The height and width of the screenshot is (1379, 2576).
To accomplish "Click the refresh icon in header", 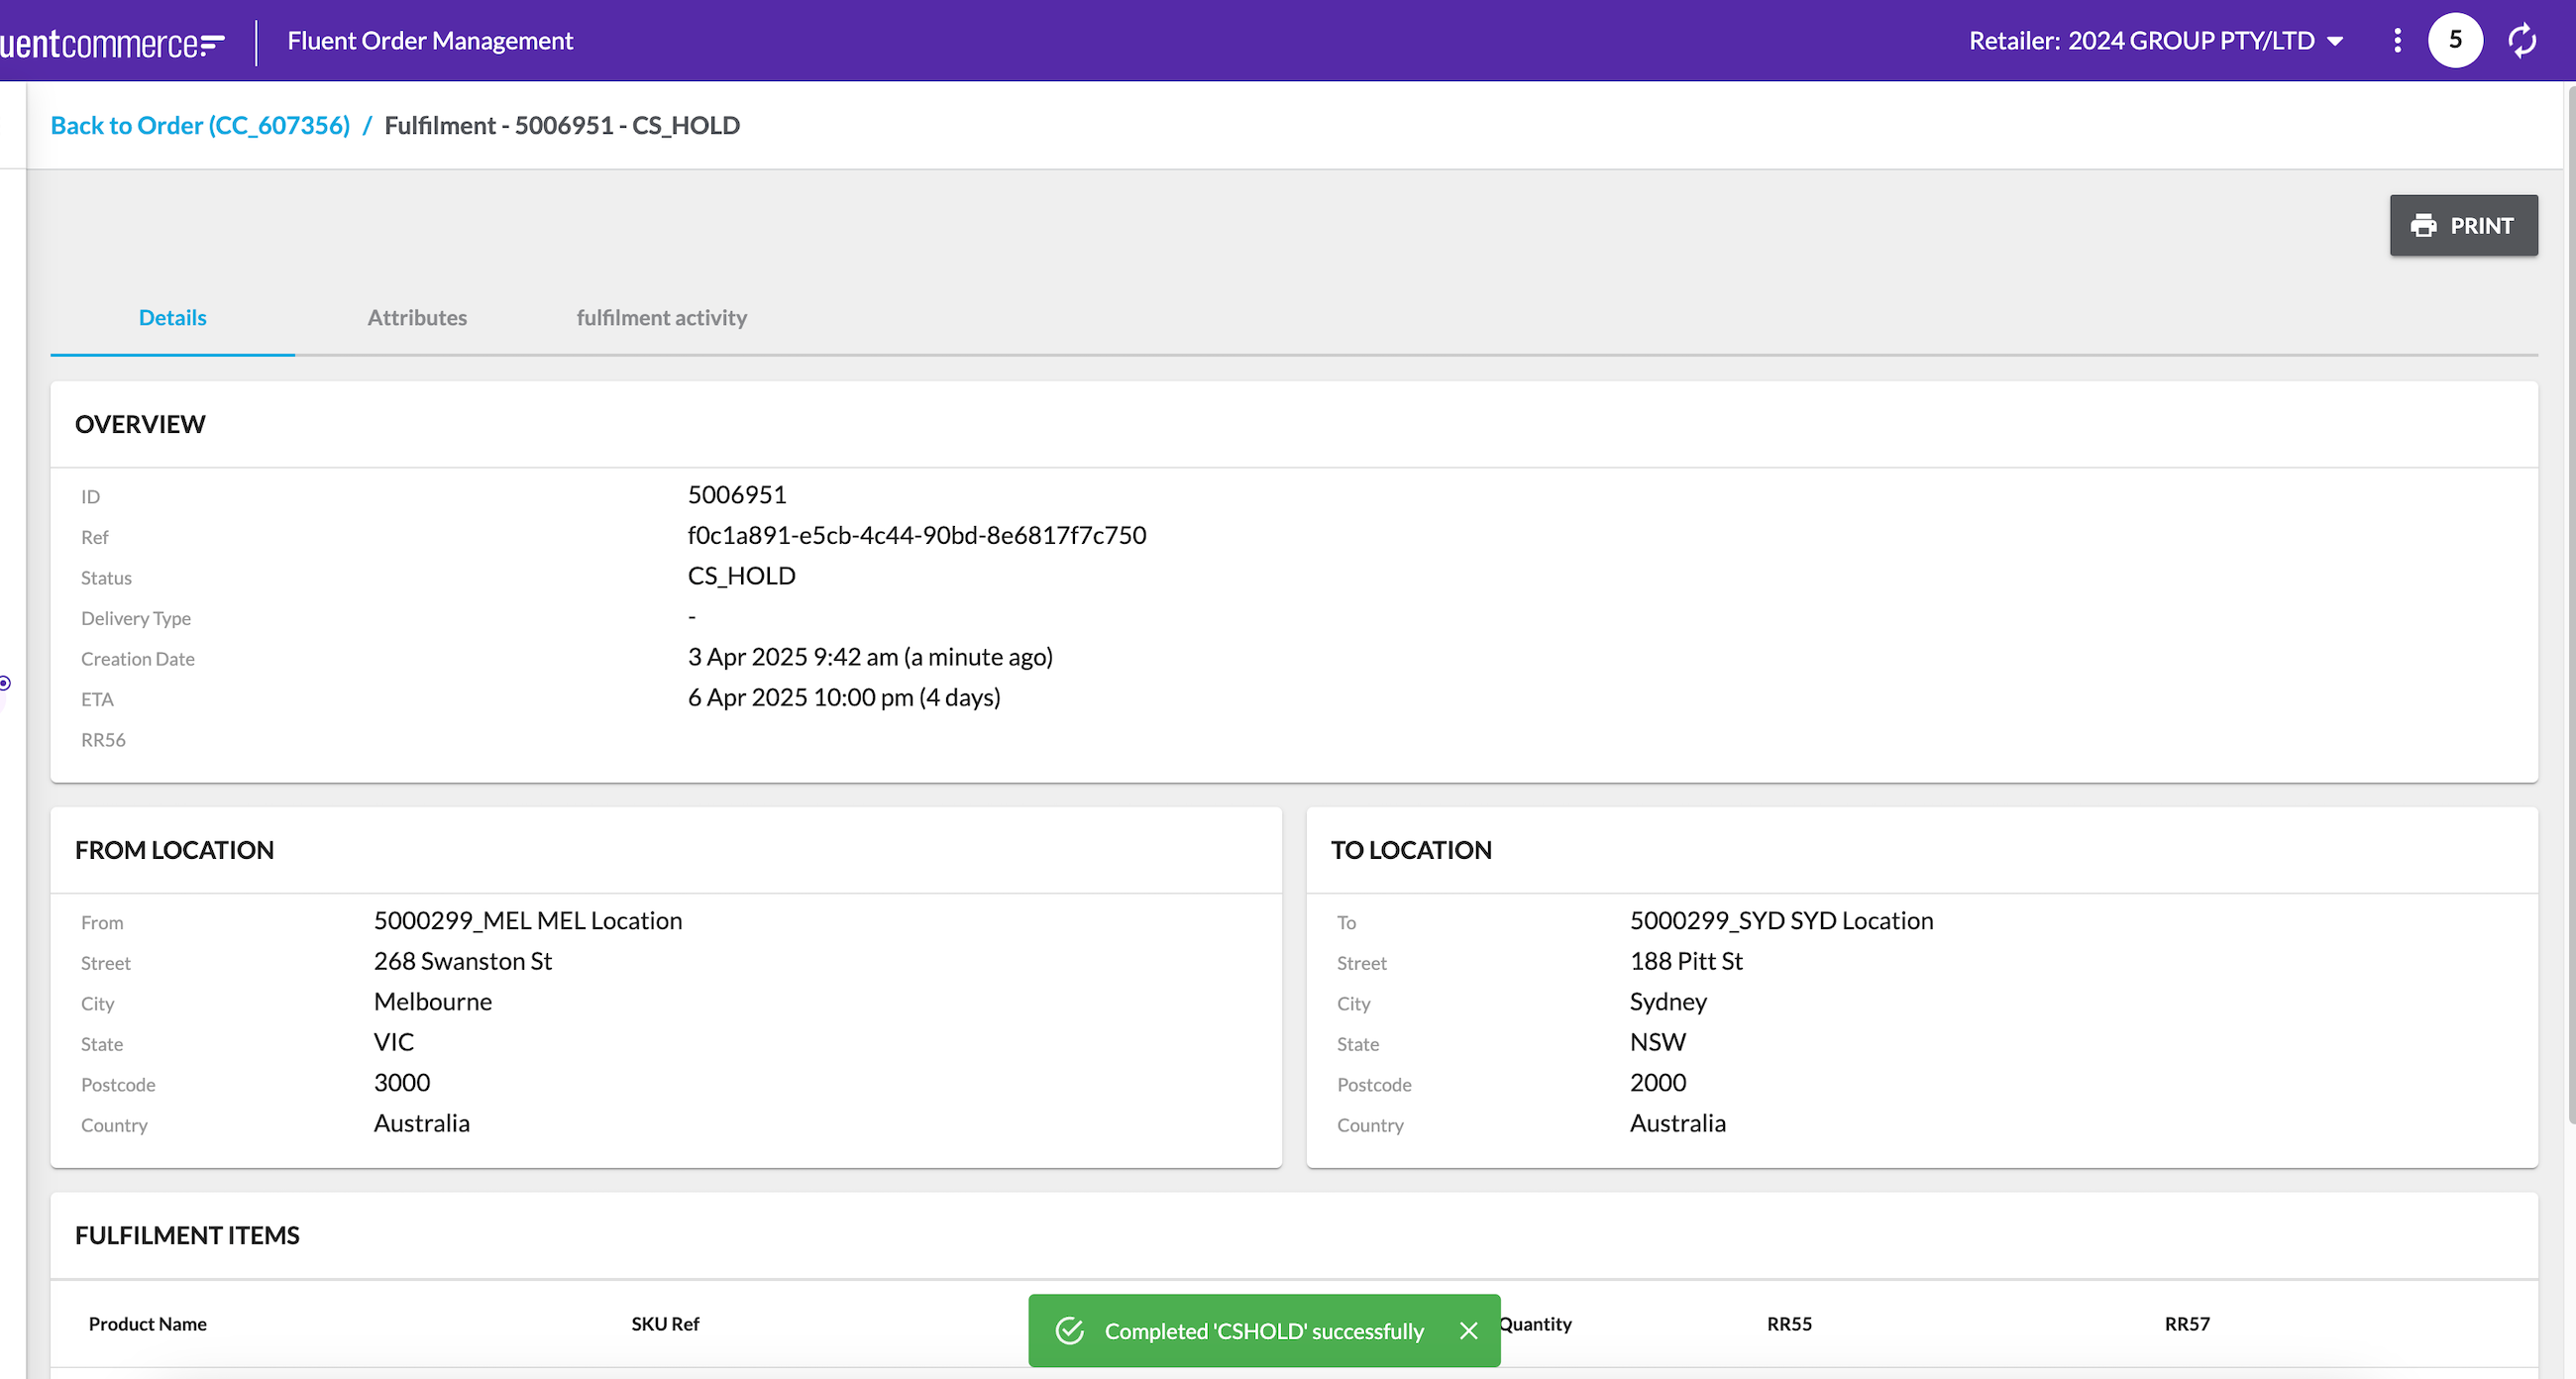I will point(2521,40).
